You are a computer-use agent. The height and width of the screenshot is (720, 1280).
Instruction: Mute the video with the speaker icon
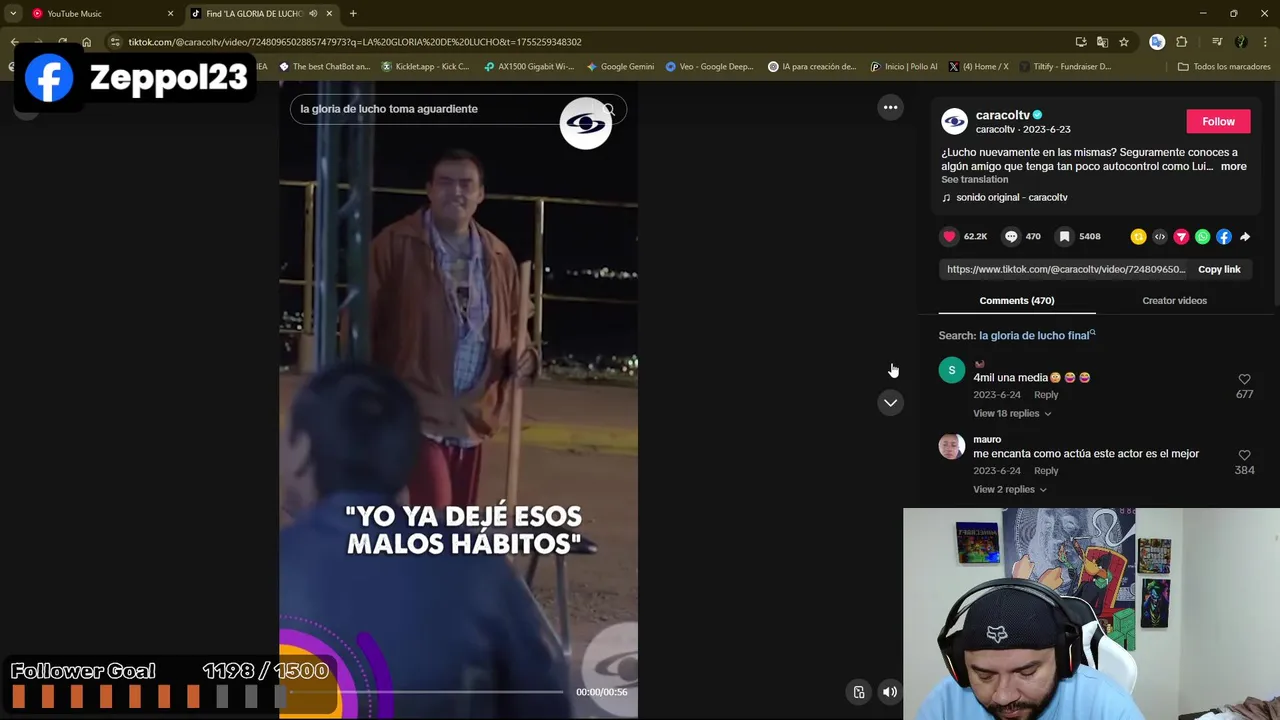point(889,692)
